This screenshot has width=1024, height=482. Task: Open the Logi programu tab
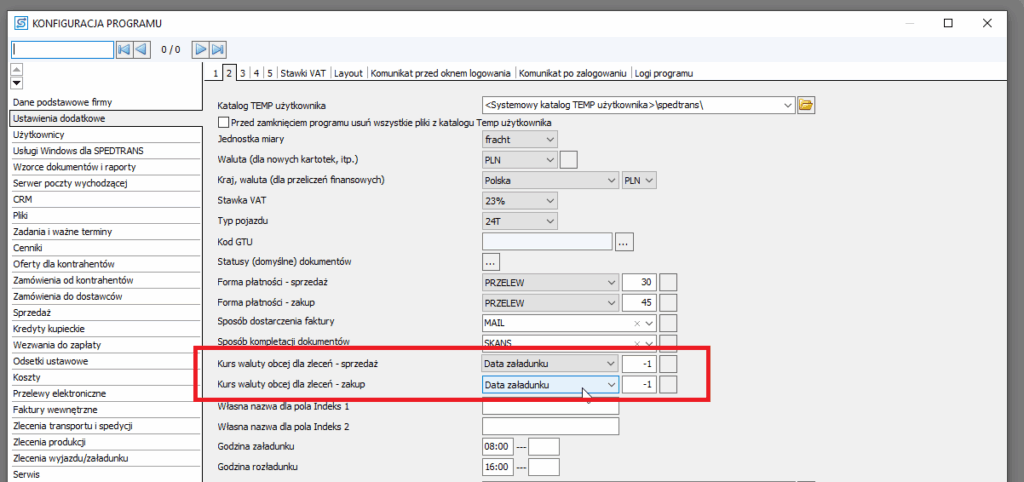coord(662,73)
